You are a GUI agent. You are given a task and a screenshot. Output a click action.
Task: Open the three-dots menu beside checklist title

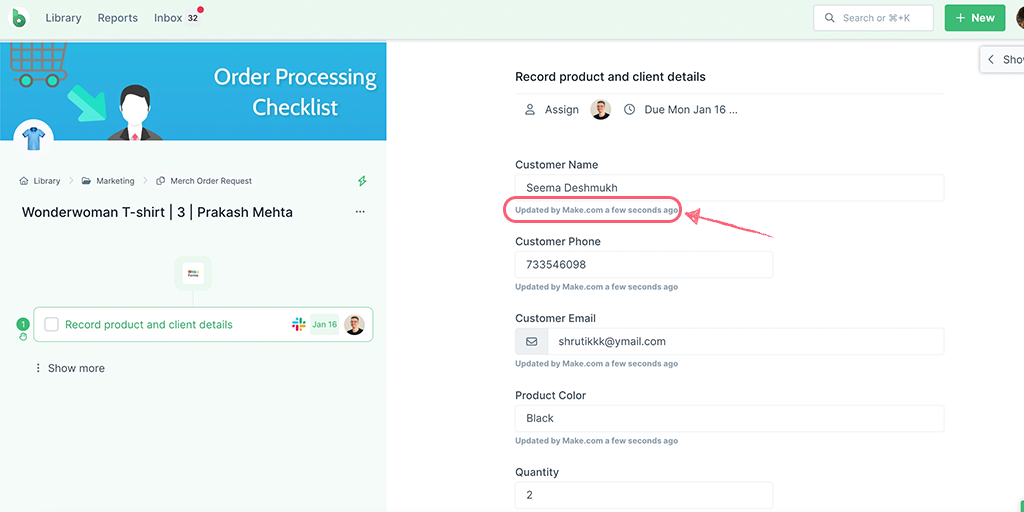360,212
